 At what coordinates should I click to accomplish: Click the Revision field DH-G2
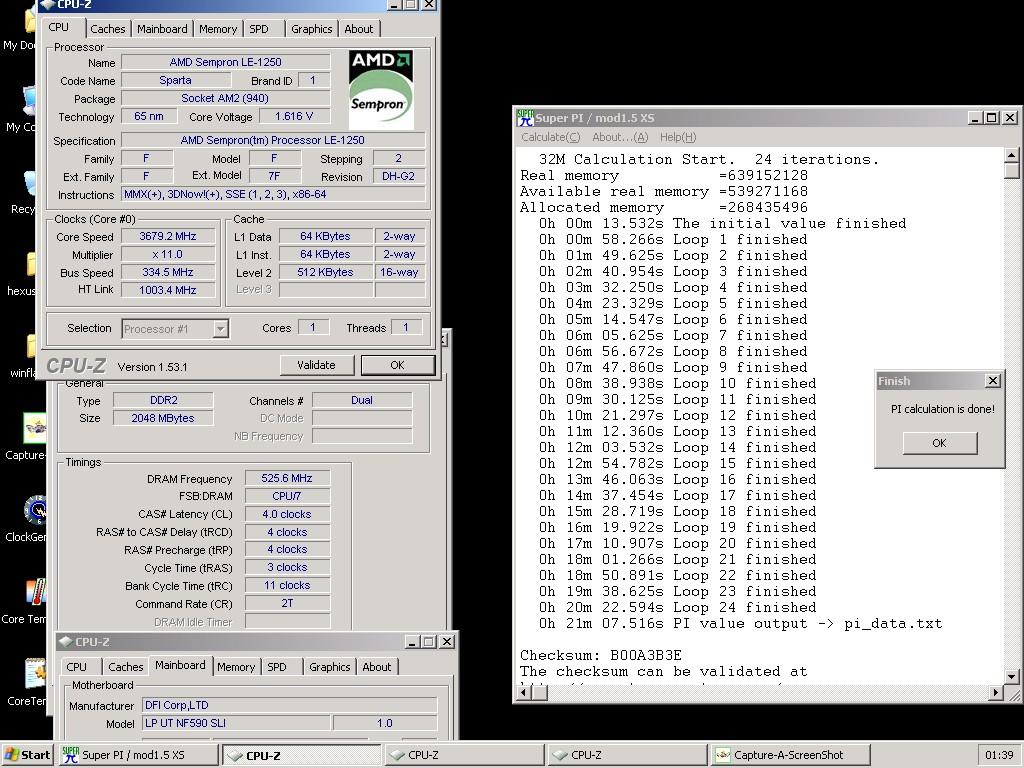coord(398,176)
